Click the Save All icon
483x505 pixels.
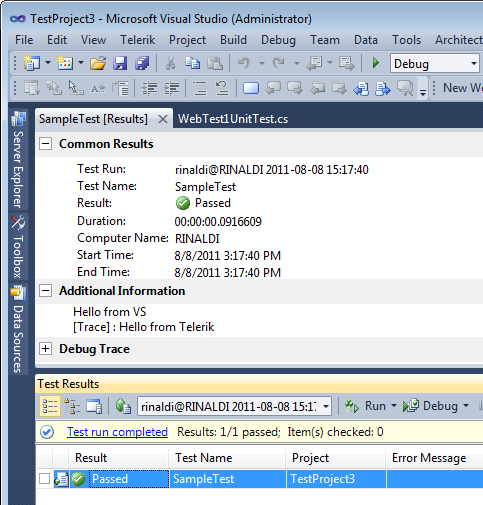[x=142, y=63]
